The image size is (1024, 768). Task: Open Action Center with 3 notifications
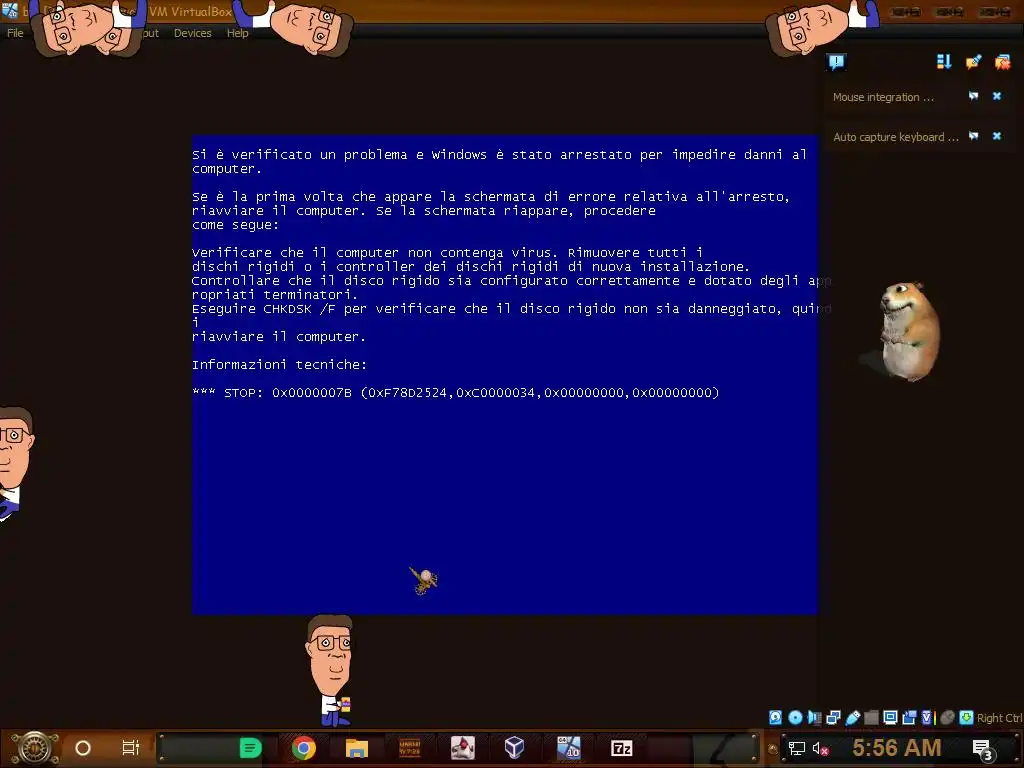click(984, 750)
